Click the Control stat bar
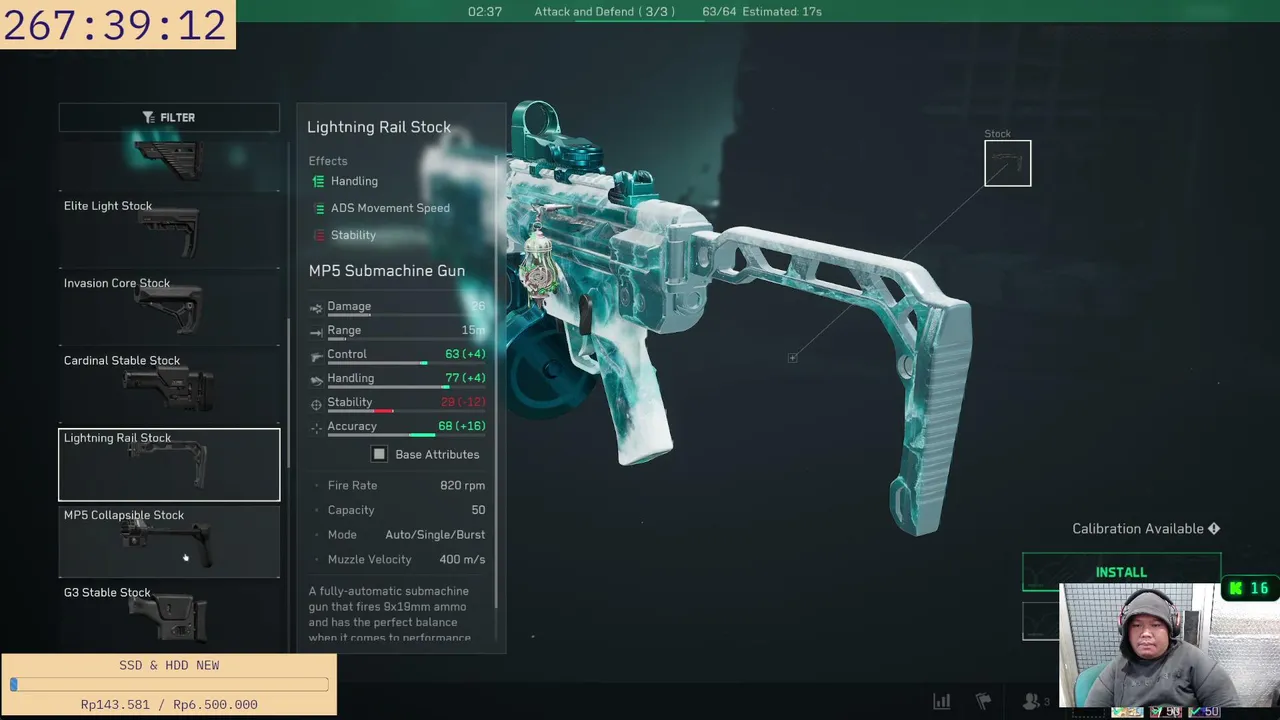 (x=406, y=363)
